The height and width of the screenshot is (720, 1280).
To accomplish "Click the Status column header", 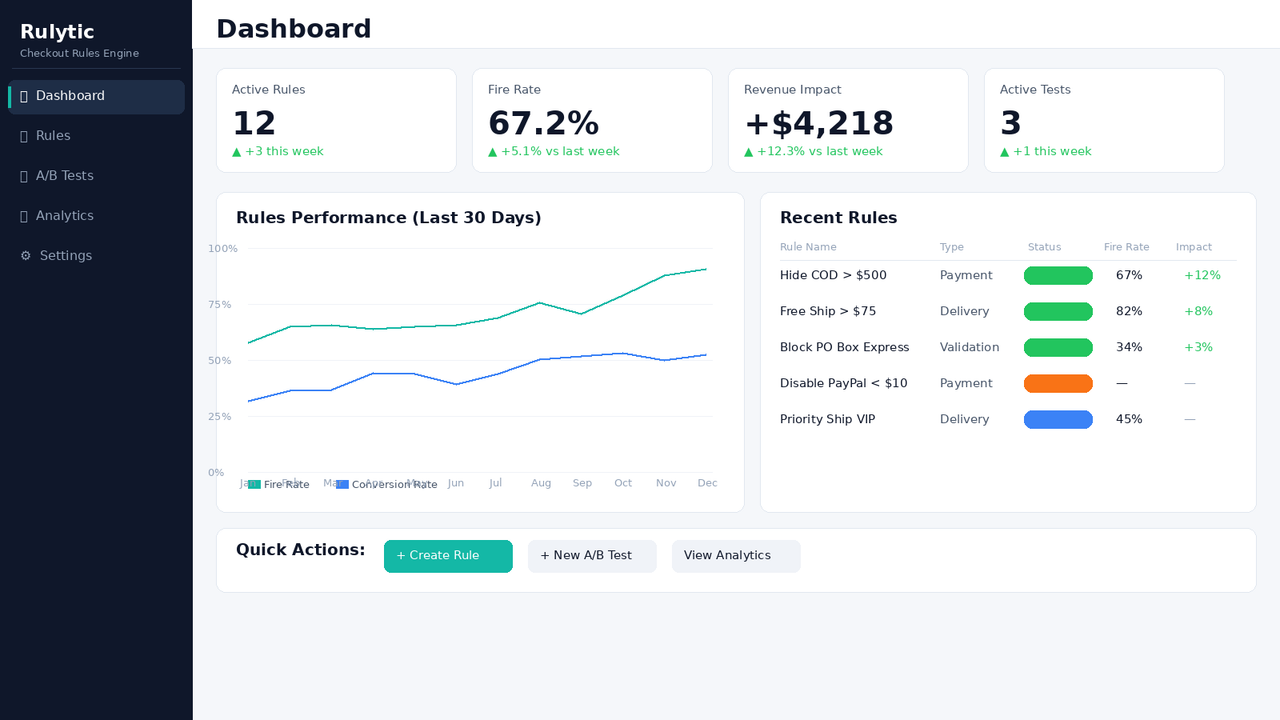I will [1044, 247].
